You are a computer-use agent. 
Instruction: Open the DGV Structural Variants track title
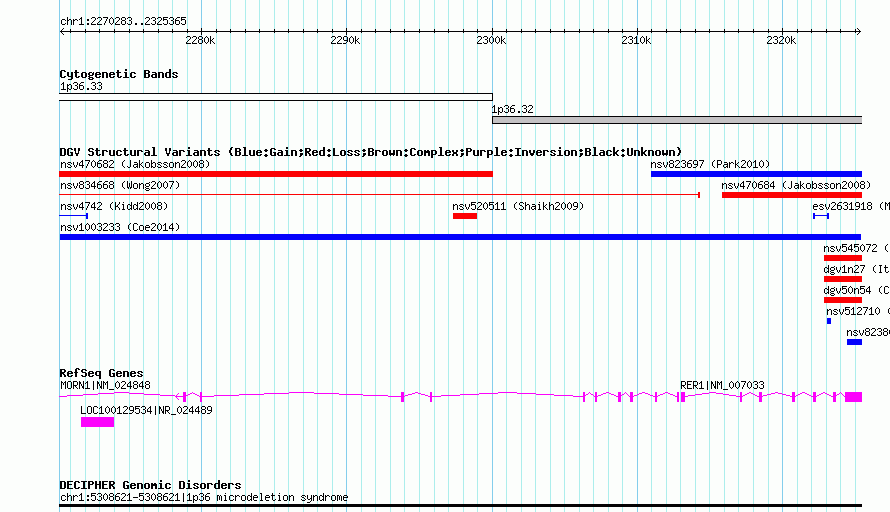click(371, 152)
